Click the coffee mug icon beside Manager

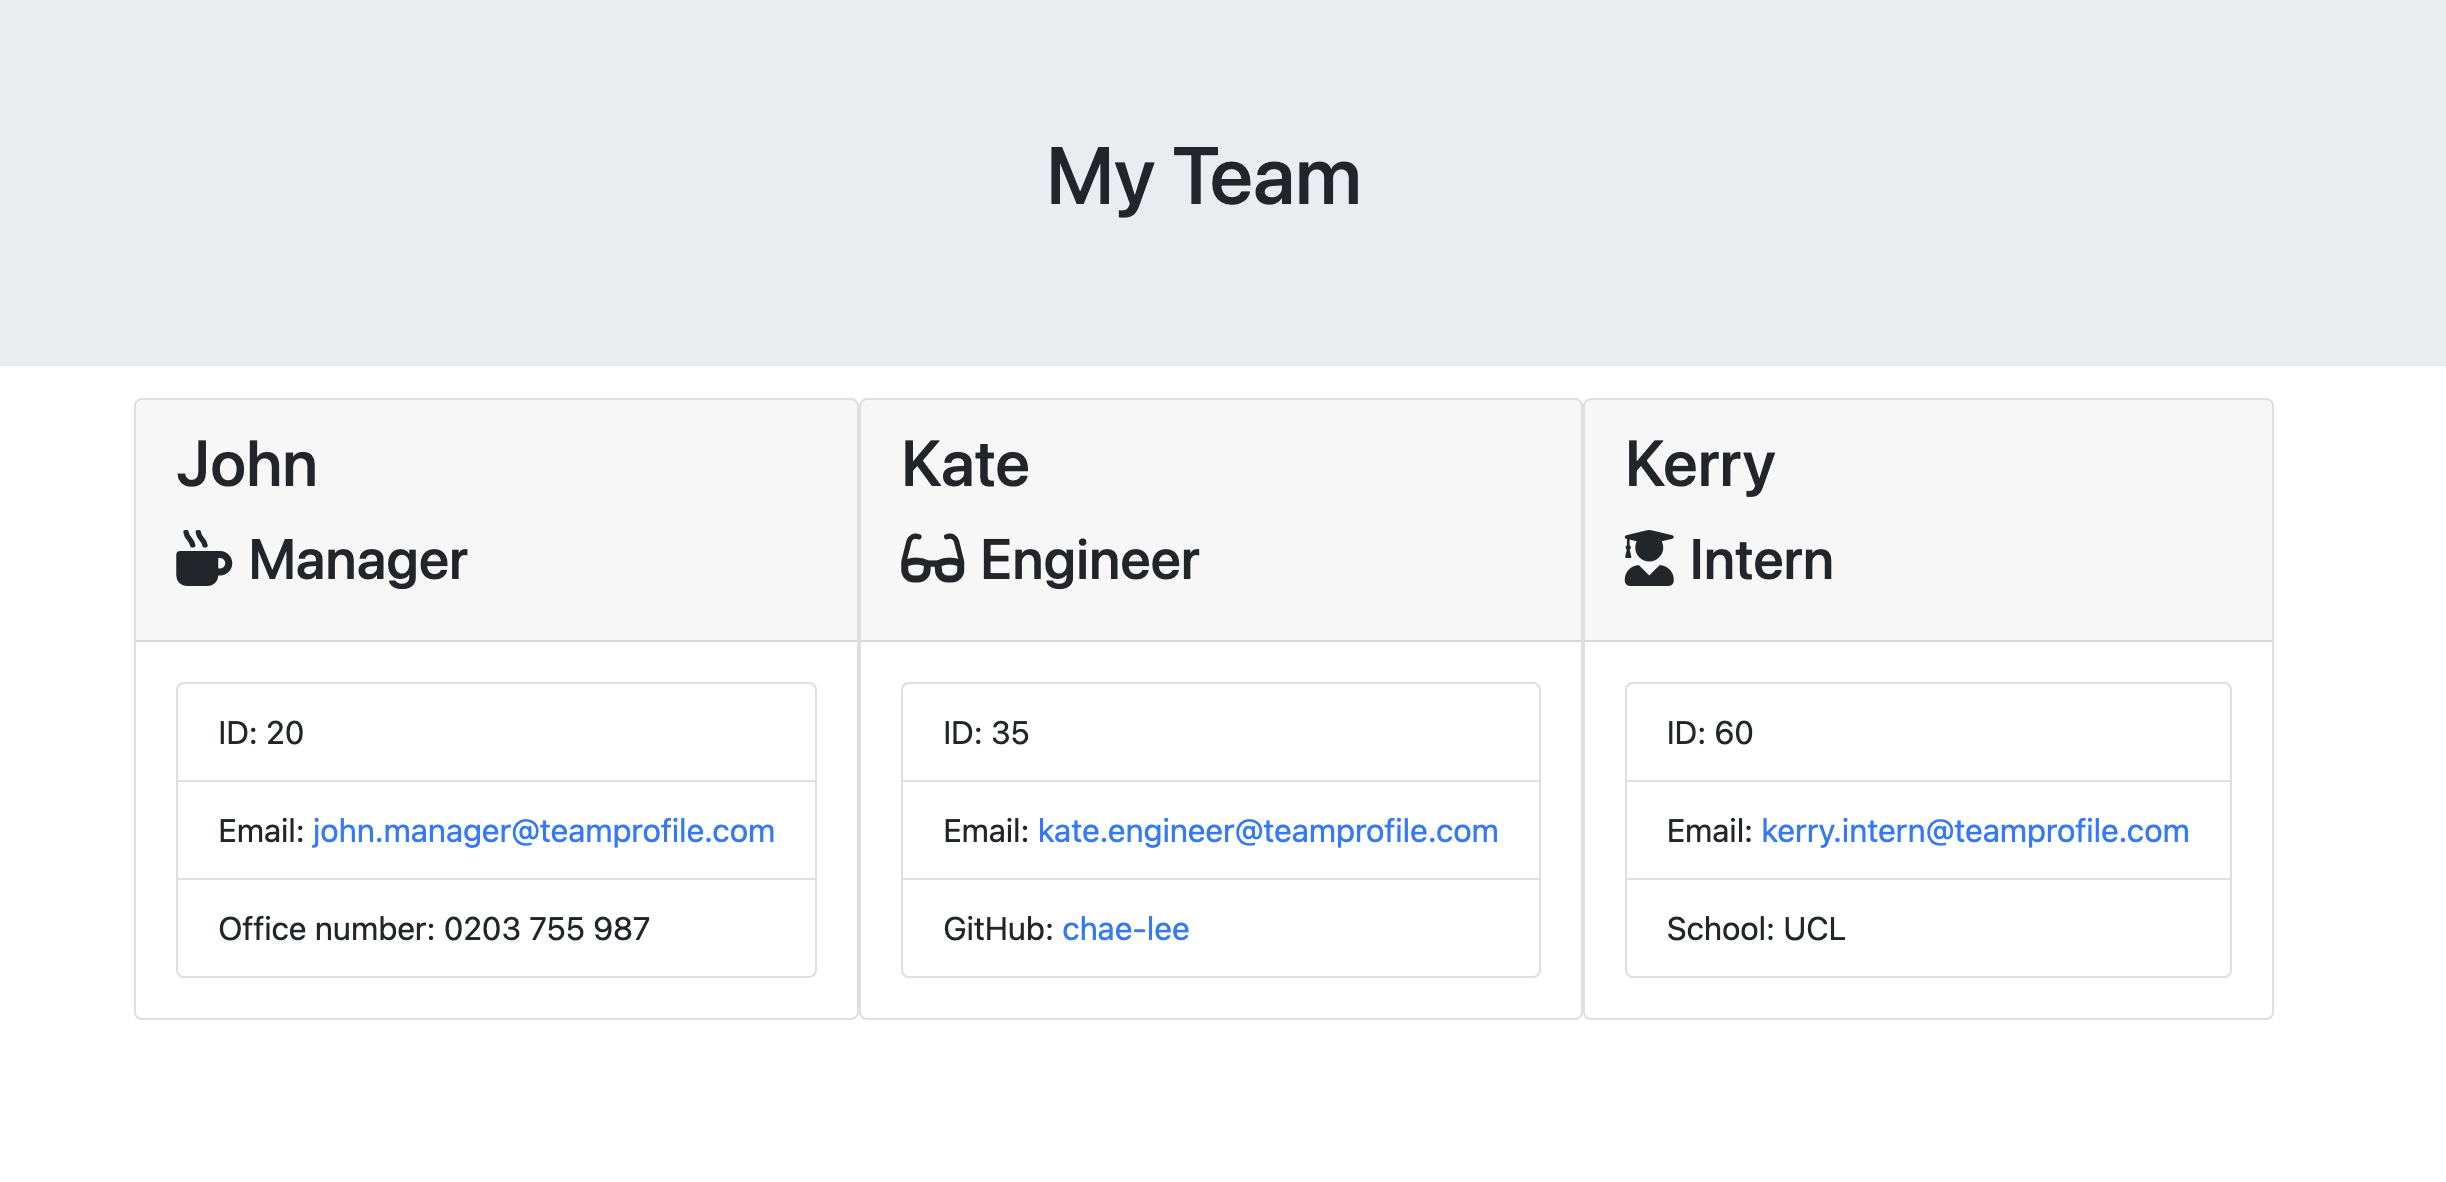204,559
